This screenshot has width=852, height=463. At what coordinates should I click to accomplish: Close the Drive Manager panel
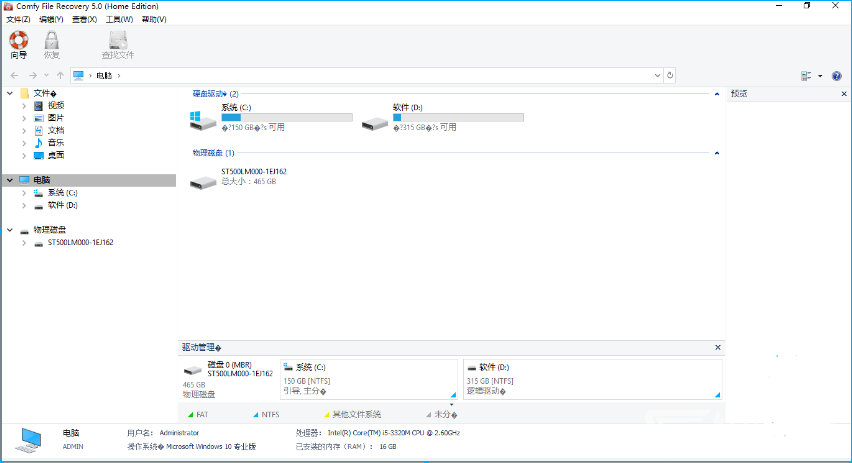coord(718,347)
